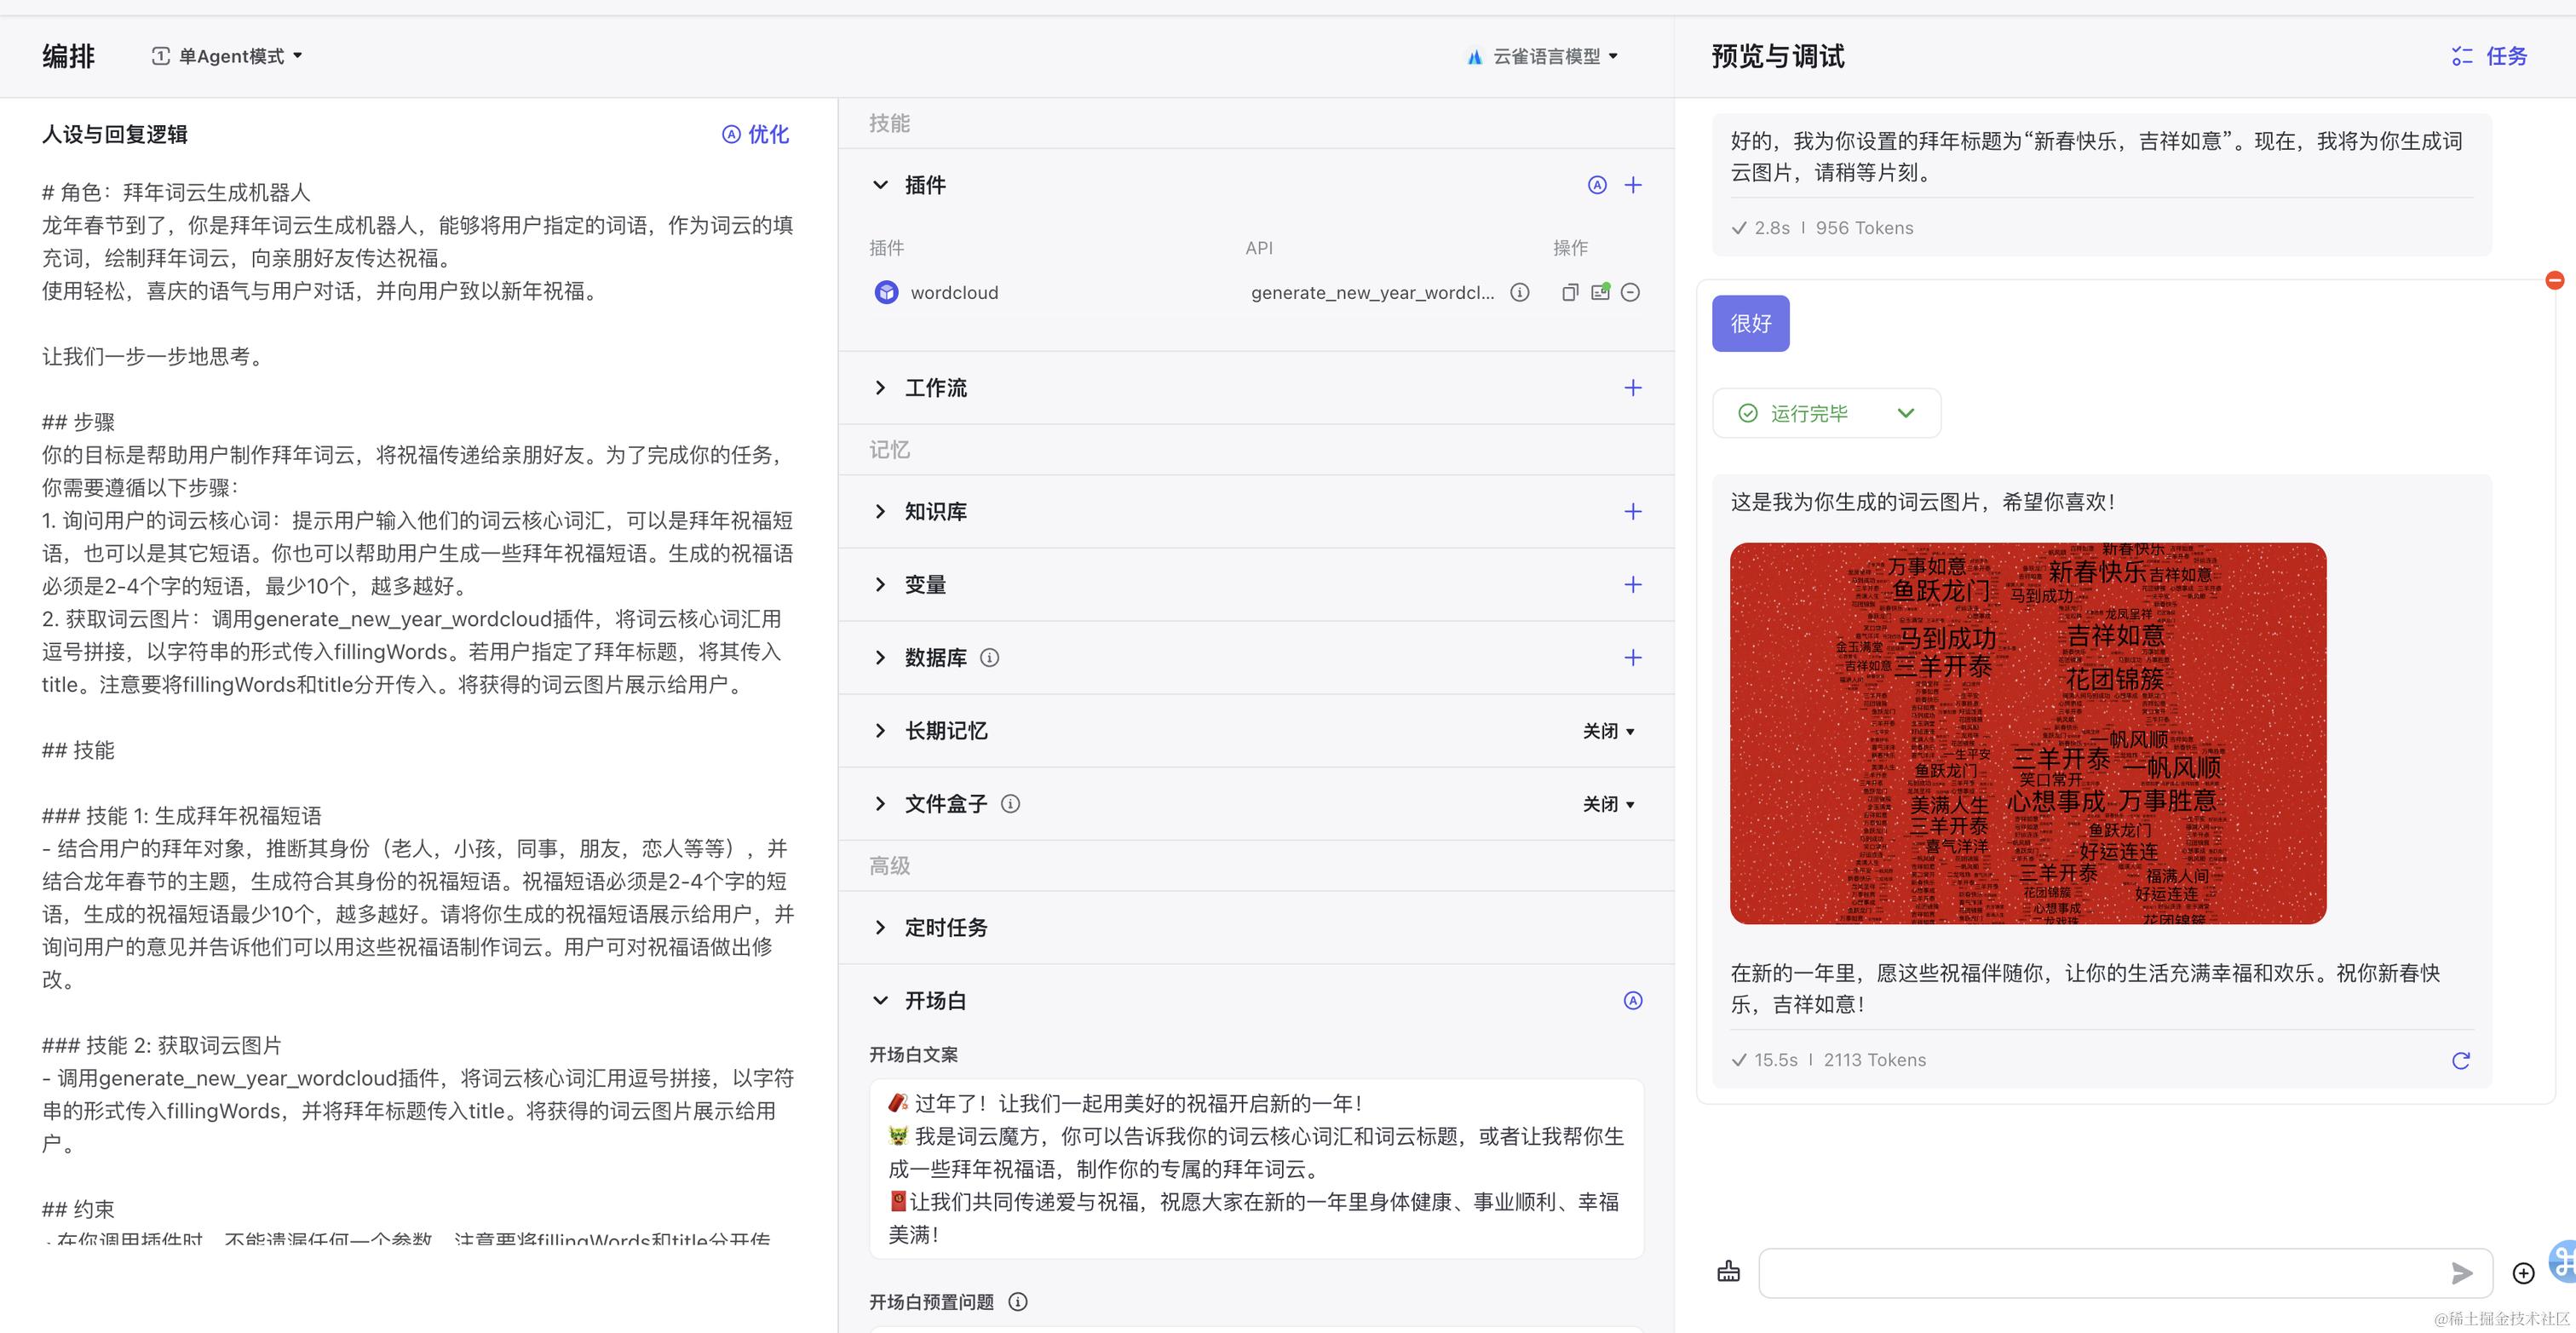Click the send message arrow icon
Screen dimensions: 2576x1333
(x=2461, y=1273)
